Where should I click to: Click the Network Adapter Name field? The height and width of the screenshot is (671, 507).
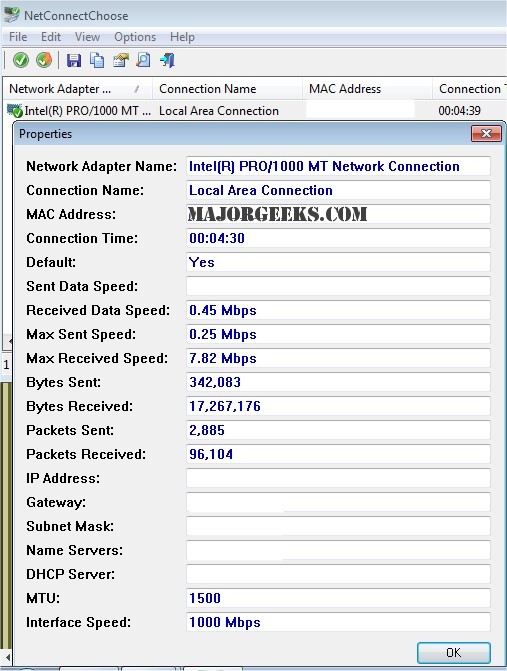tap(338, 166)
